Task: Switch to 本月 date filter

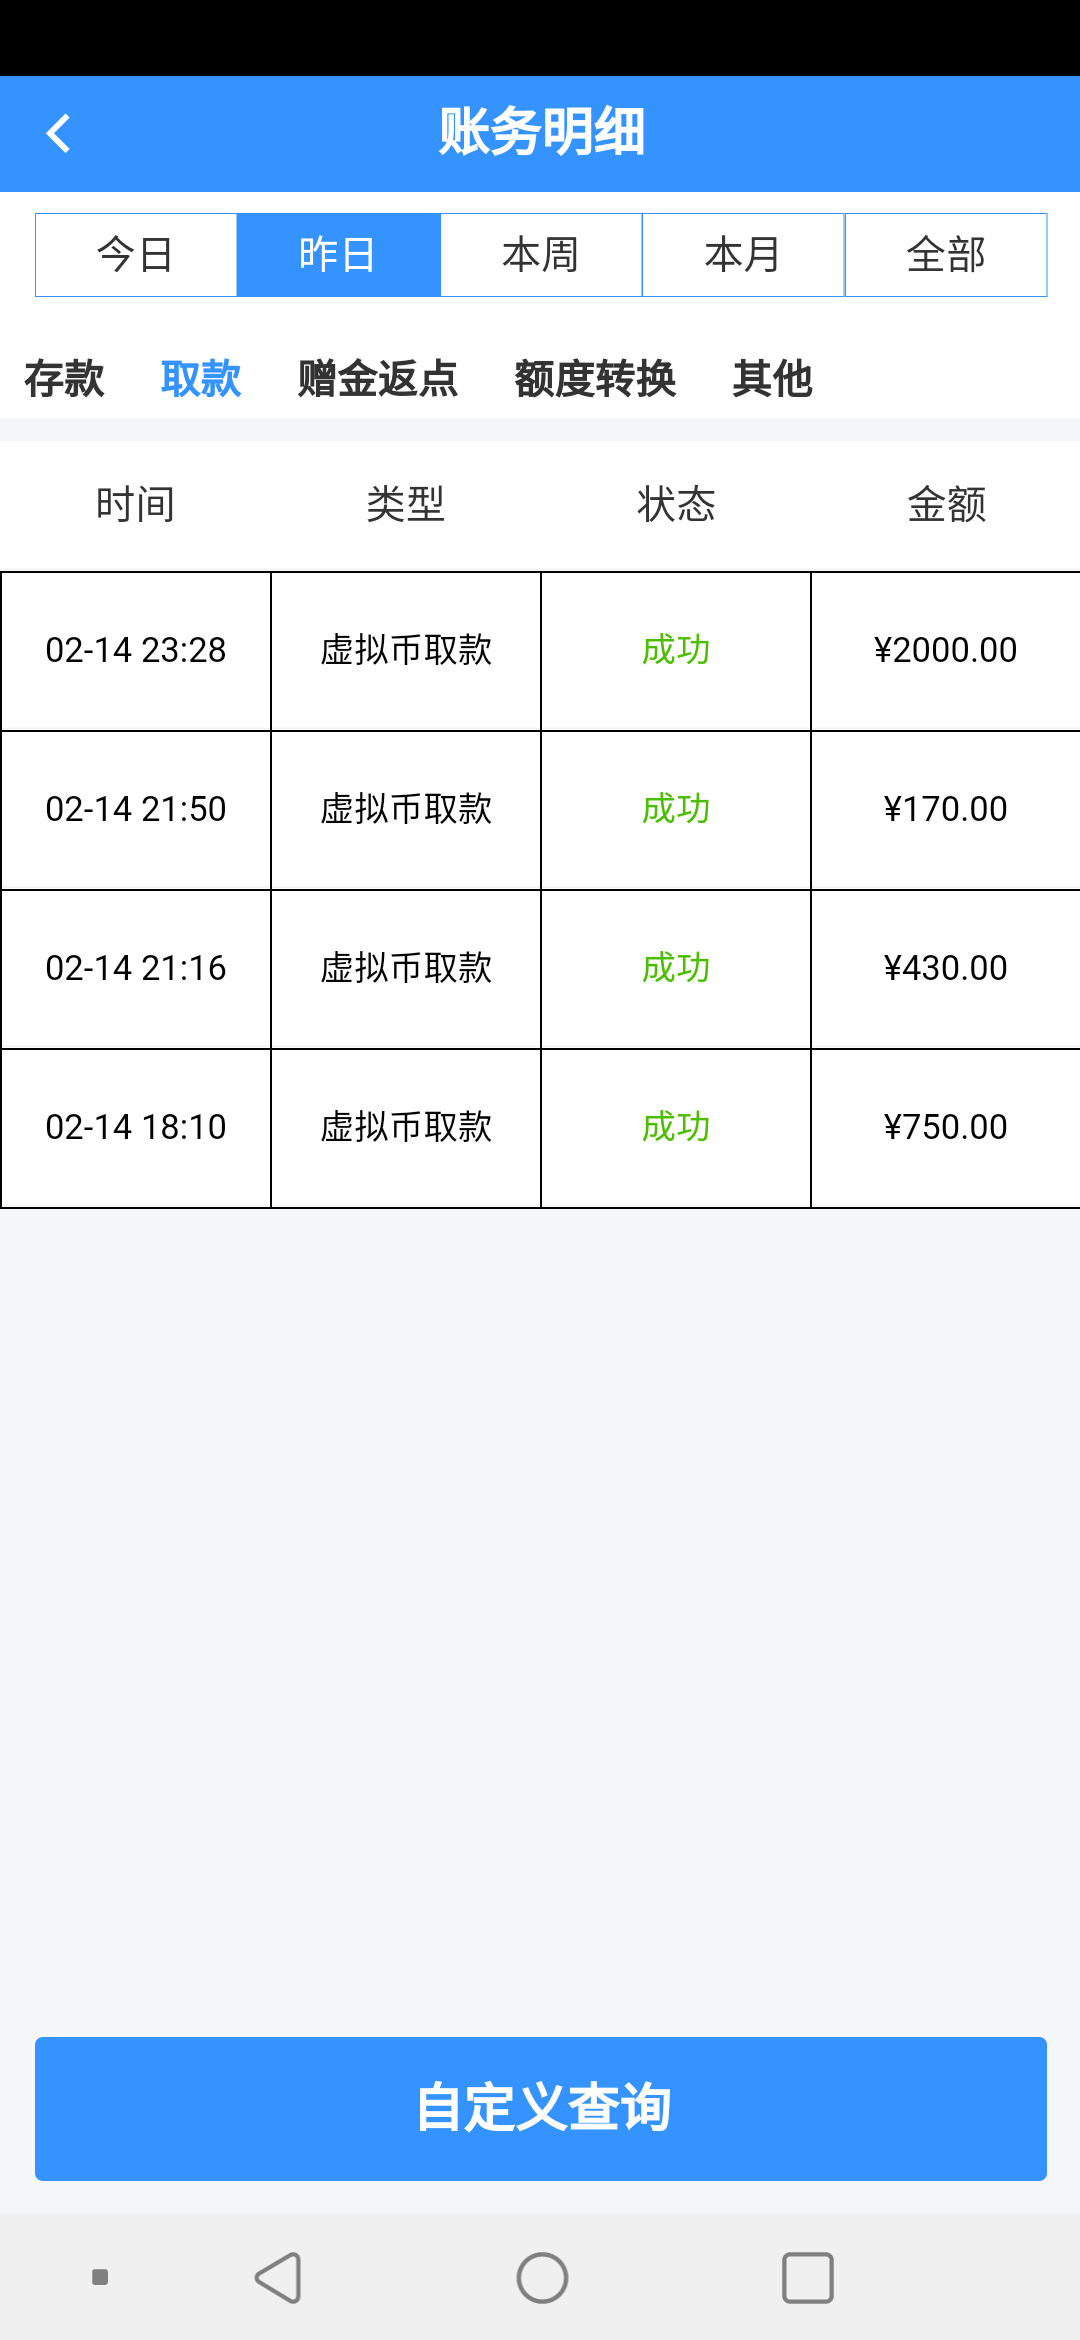Action: click(x=743, y=255)
